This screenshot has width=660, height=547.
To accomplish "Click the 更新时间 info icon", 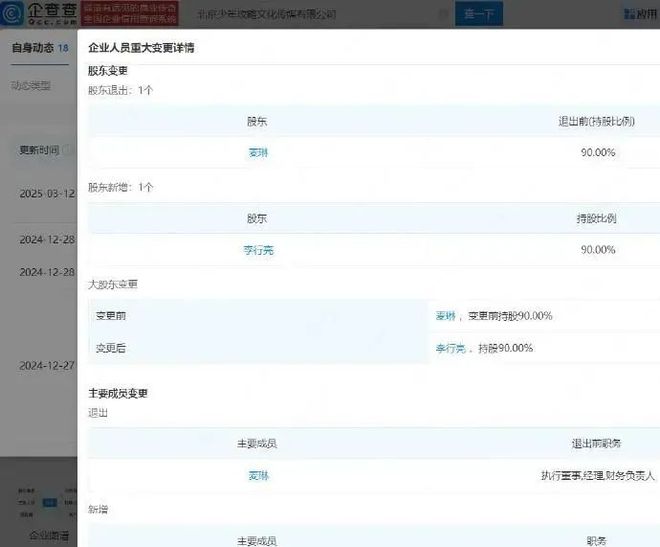I will (67, 150).
